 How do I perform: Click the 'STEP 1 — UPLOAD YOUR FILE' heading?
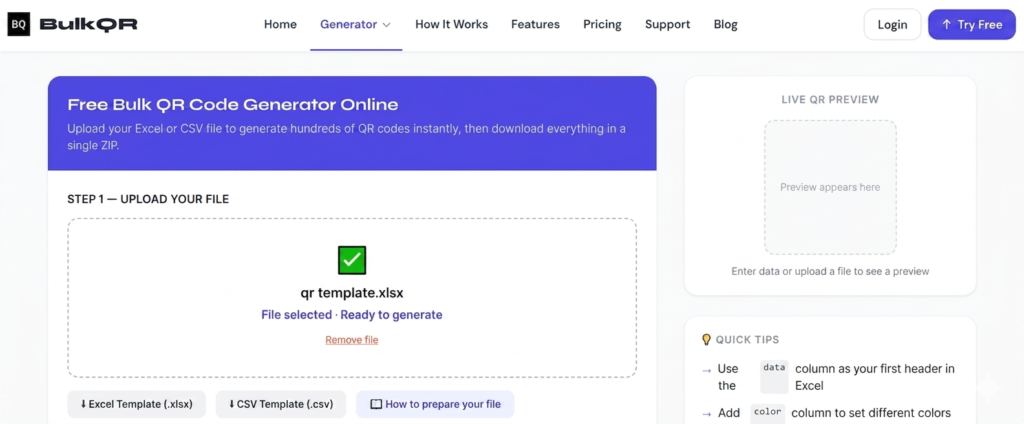pos(148,199)
